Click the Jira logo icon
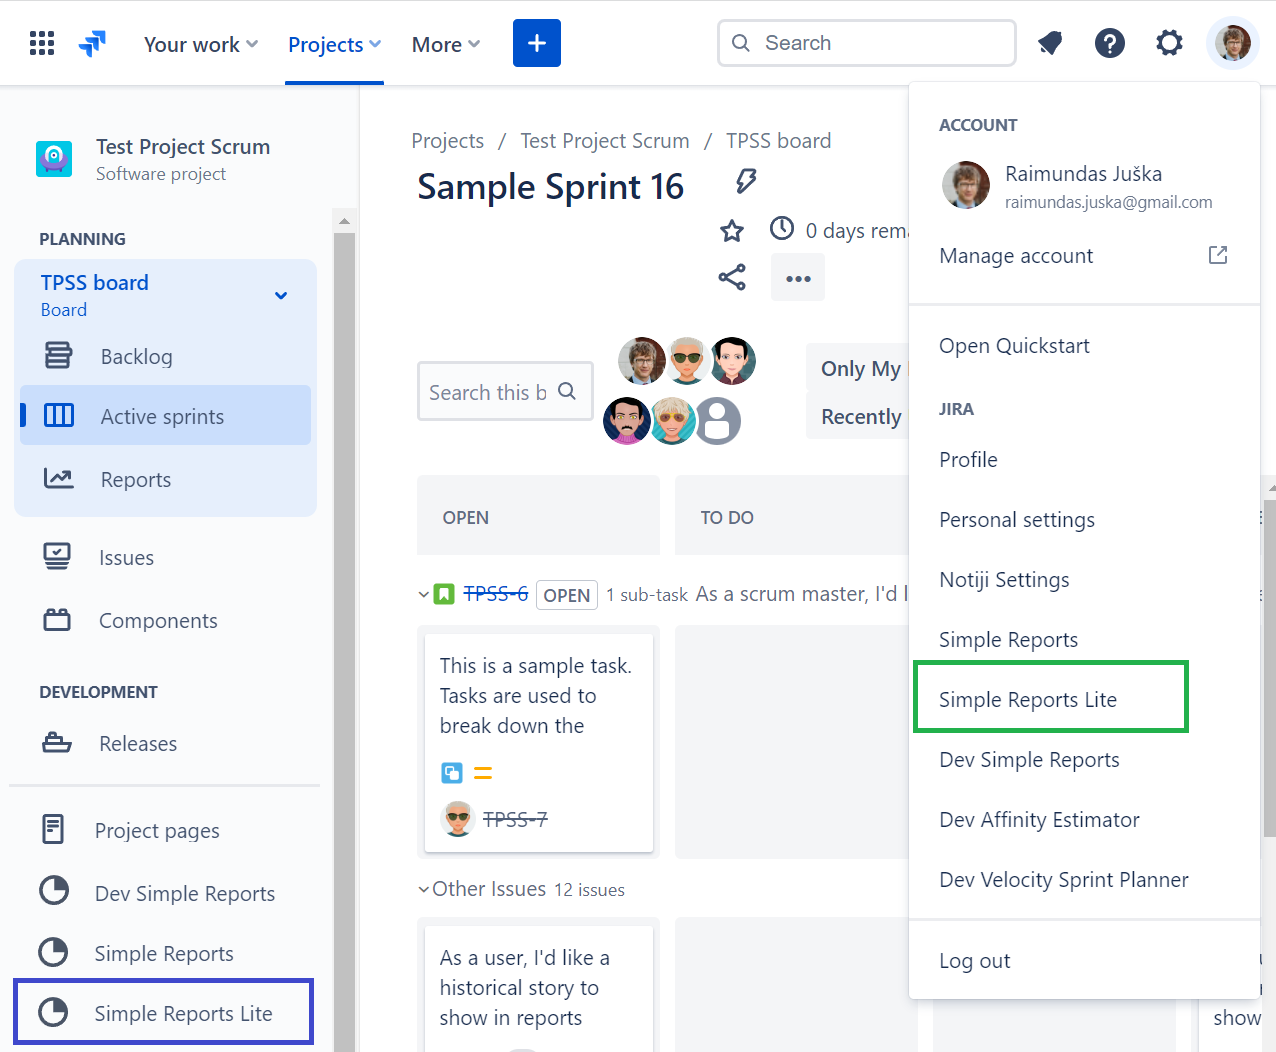Viewport: 1276px width, 1052px height. 93,43
